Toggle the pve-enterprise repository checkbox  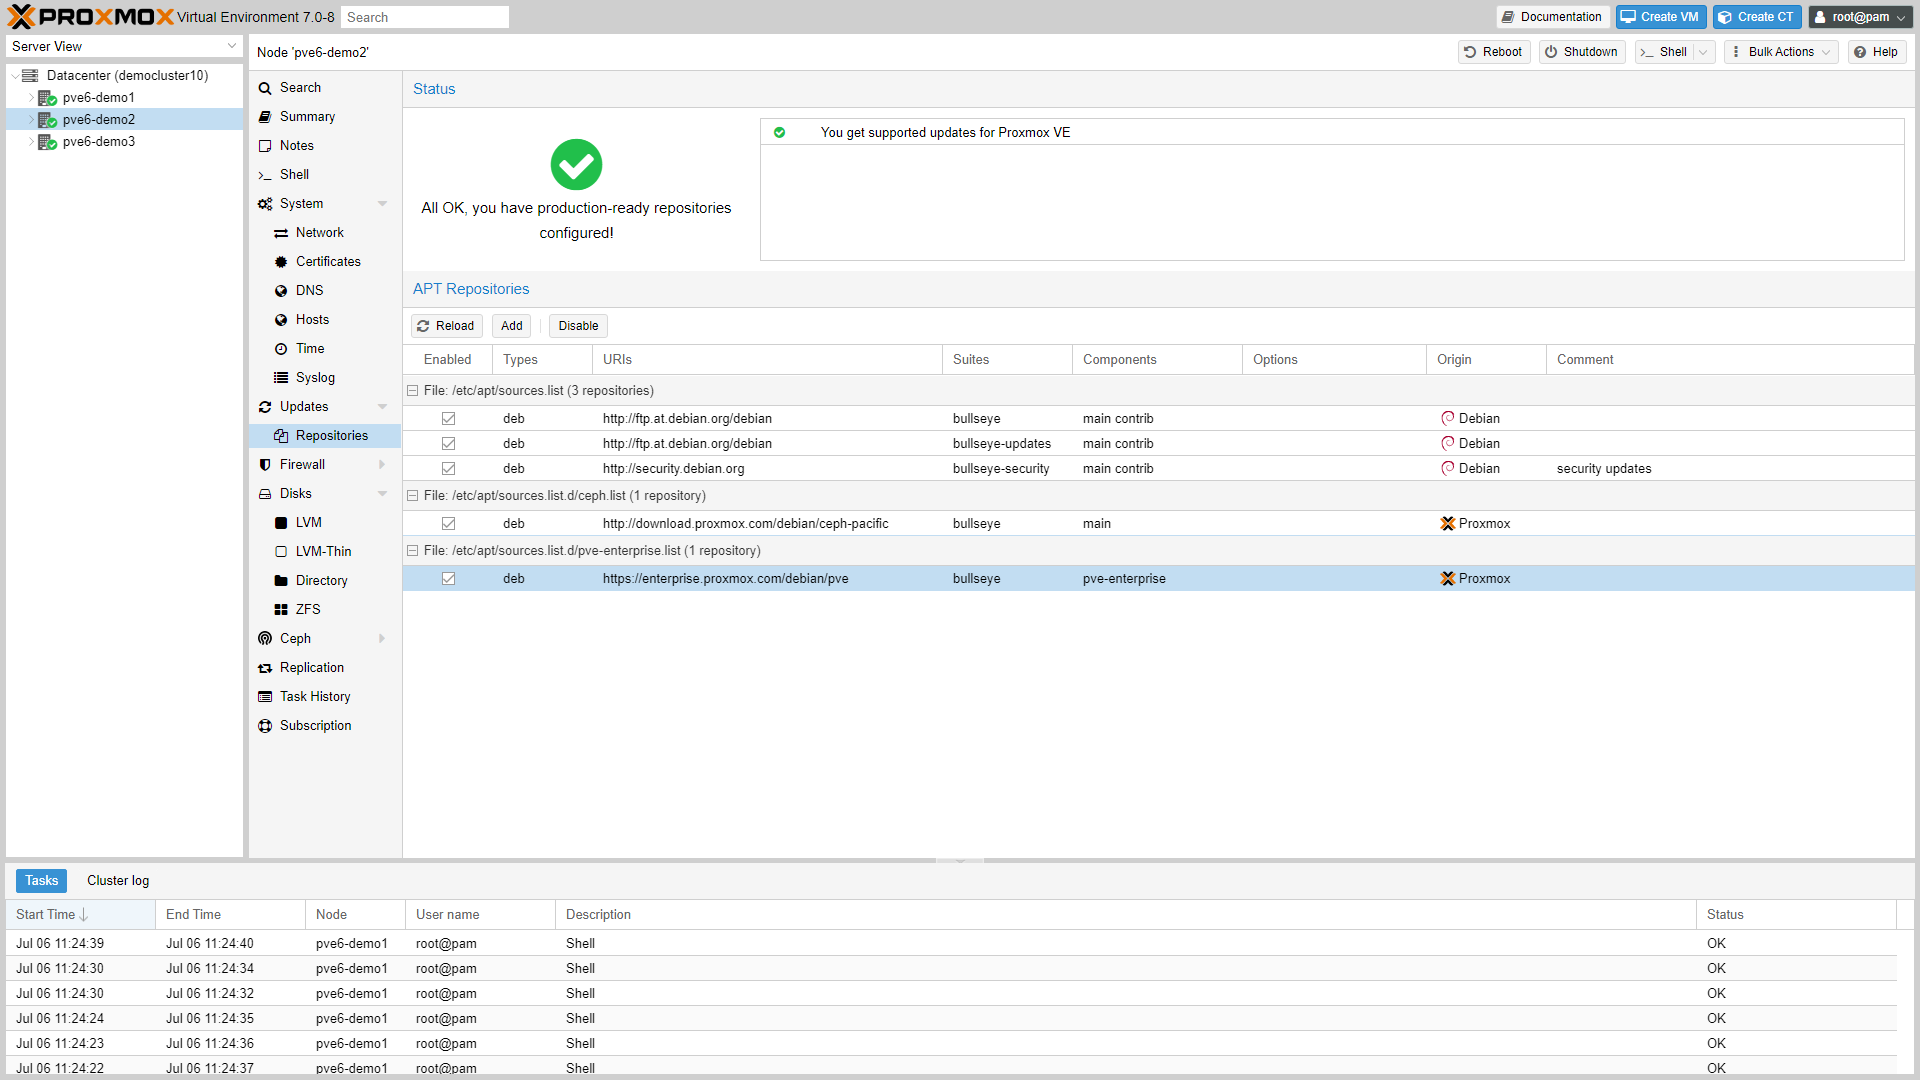[448, 579]
